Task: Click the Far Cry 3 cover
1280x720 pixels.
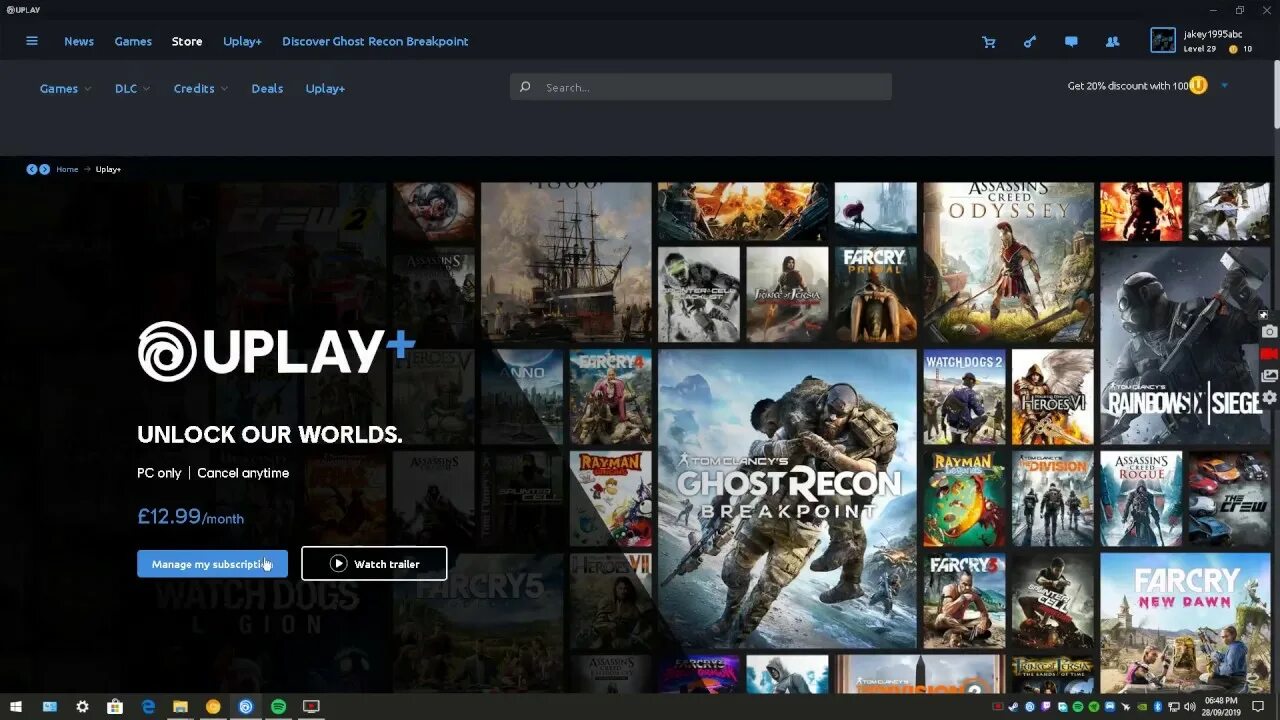Action: [964, 601]
